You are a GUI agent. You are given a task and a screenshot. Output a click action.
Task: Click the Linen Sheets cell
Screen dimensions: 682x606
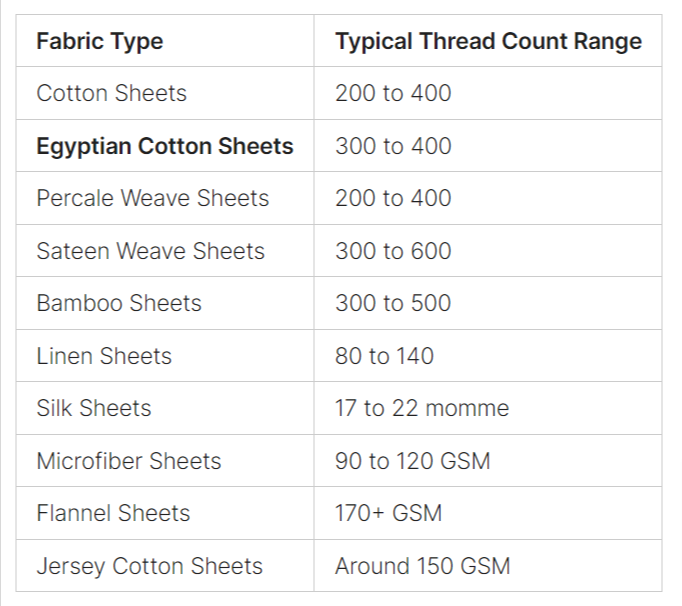pos(104,356)
